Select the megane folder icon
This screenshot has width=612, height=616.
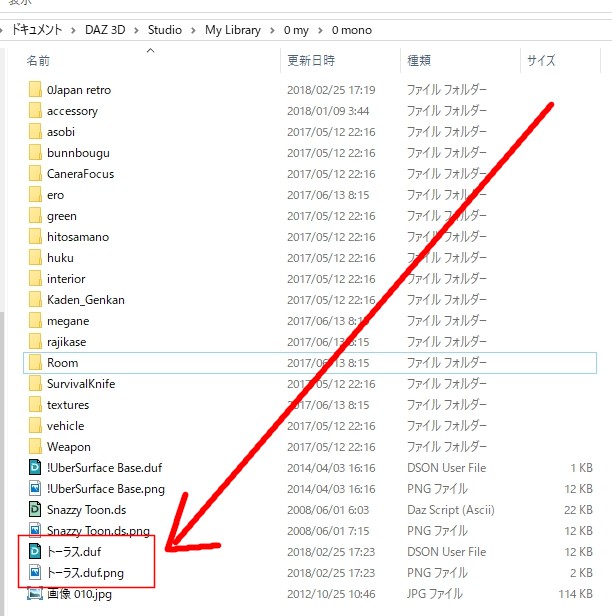click(35, 321)
